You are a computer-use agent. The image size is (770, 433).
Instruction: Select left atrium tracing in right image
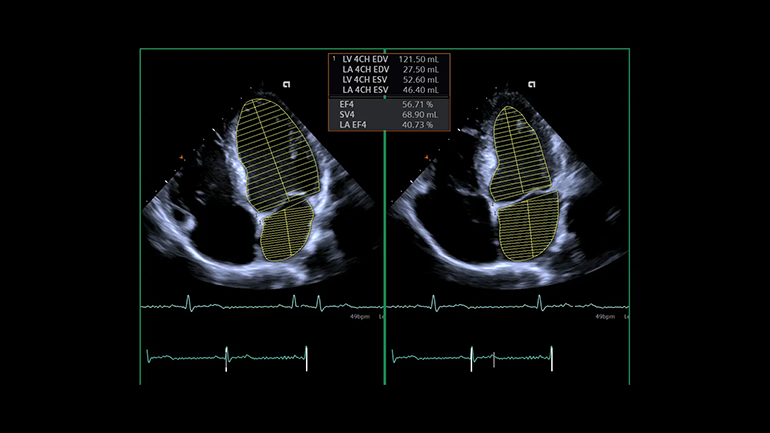pyautogui.click(x=529, y=226)
